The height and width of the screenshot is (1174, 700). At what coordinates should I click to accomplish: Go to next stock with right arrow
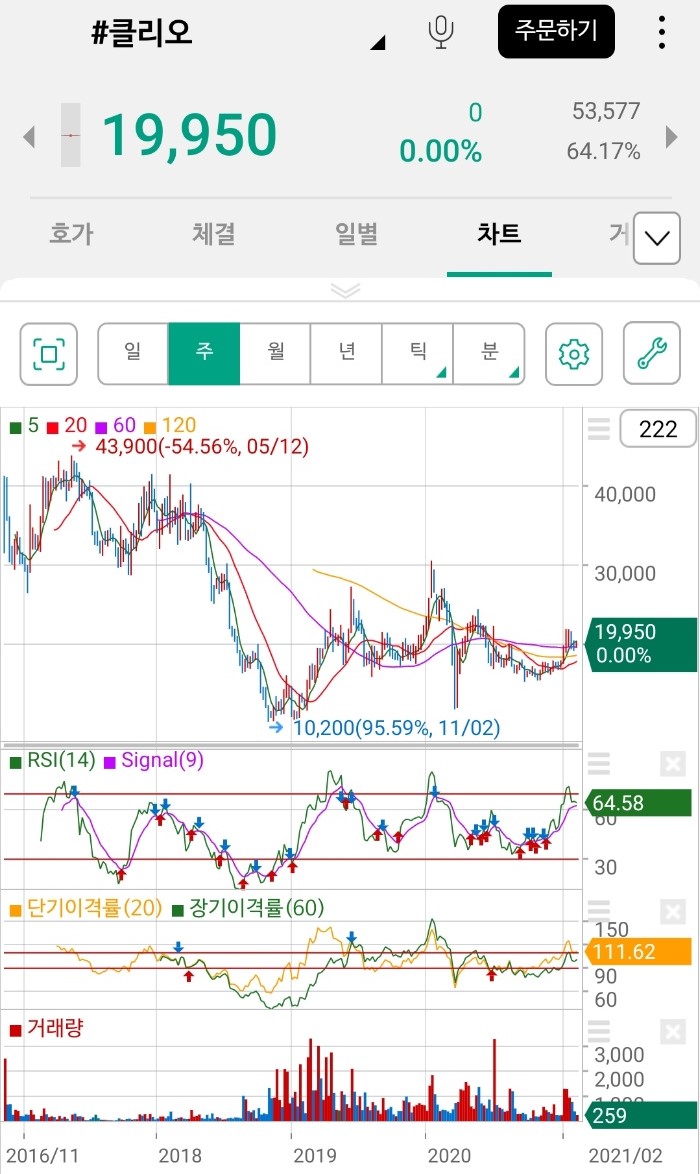[672, 136]
